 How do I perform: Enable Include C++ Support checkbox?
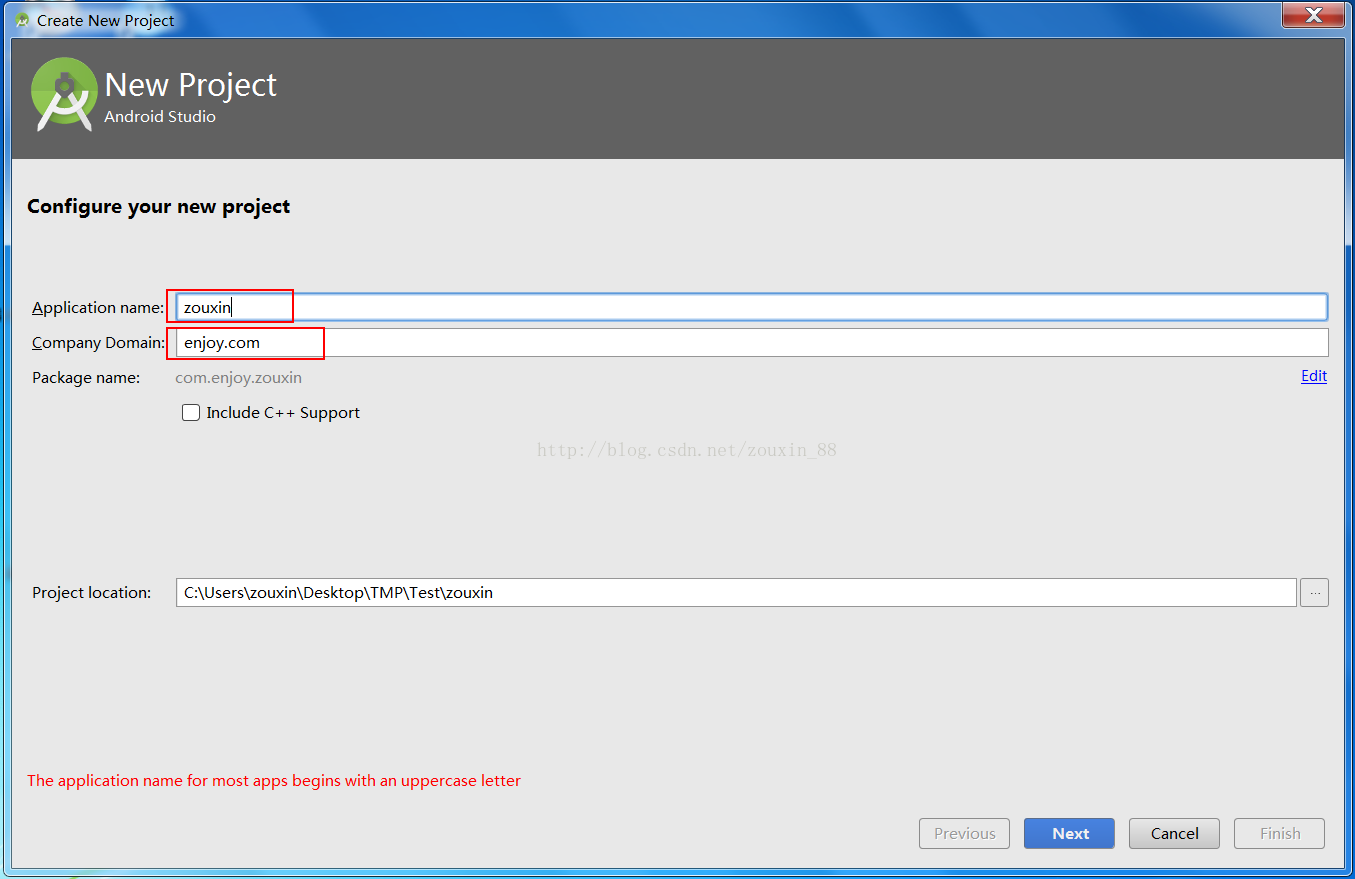[191, 412]
